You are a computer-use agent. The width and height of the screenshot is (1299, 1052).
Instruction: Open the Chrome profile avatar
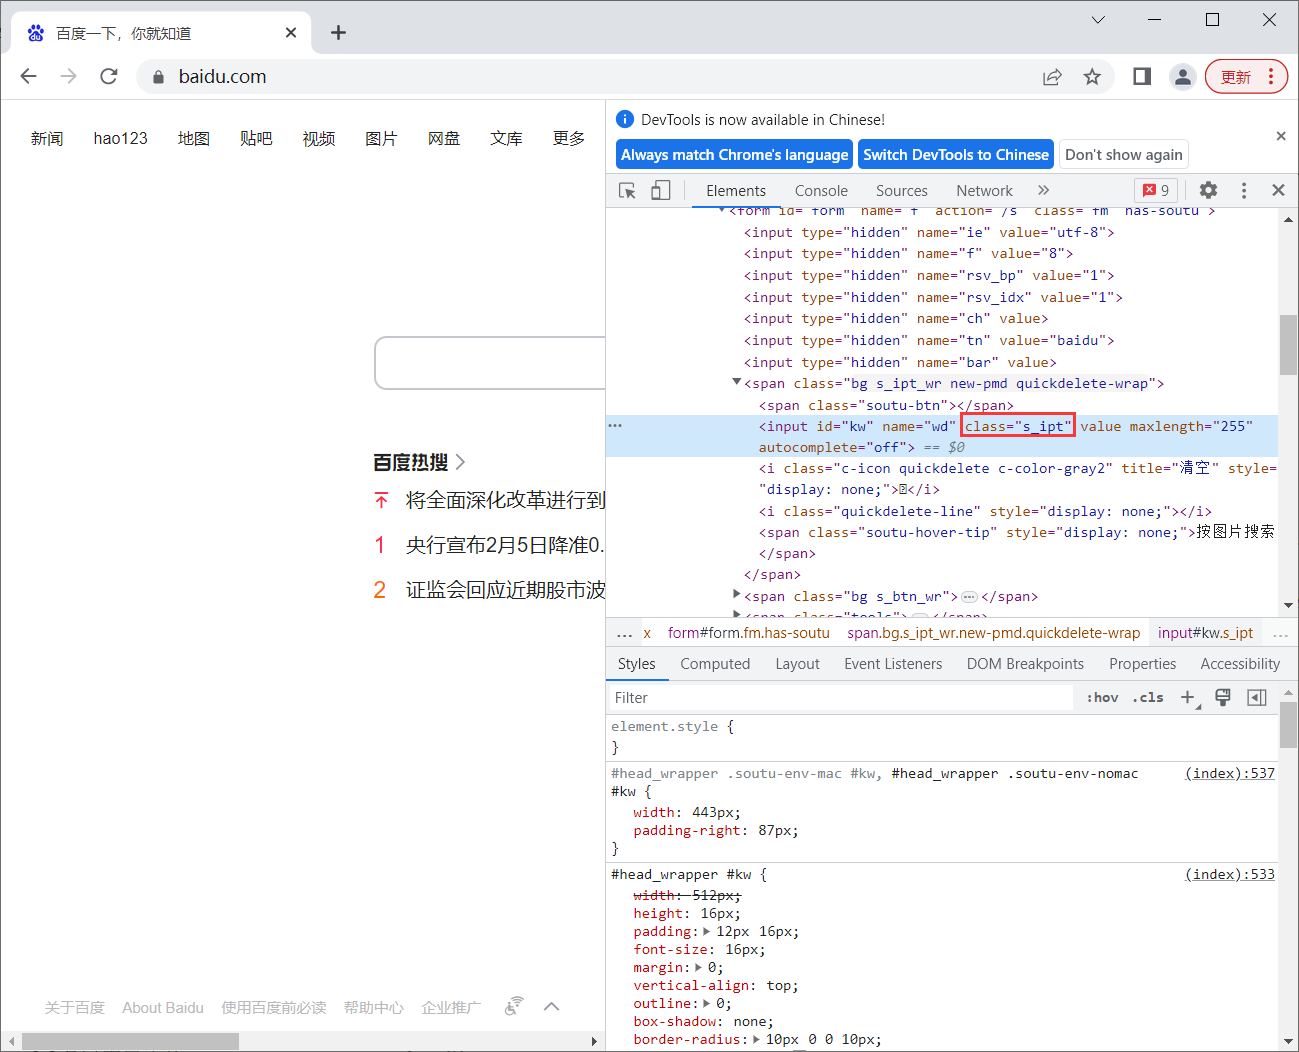(1183, 77)
